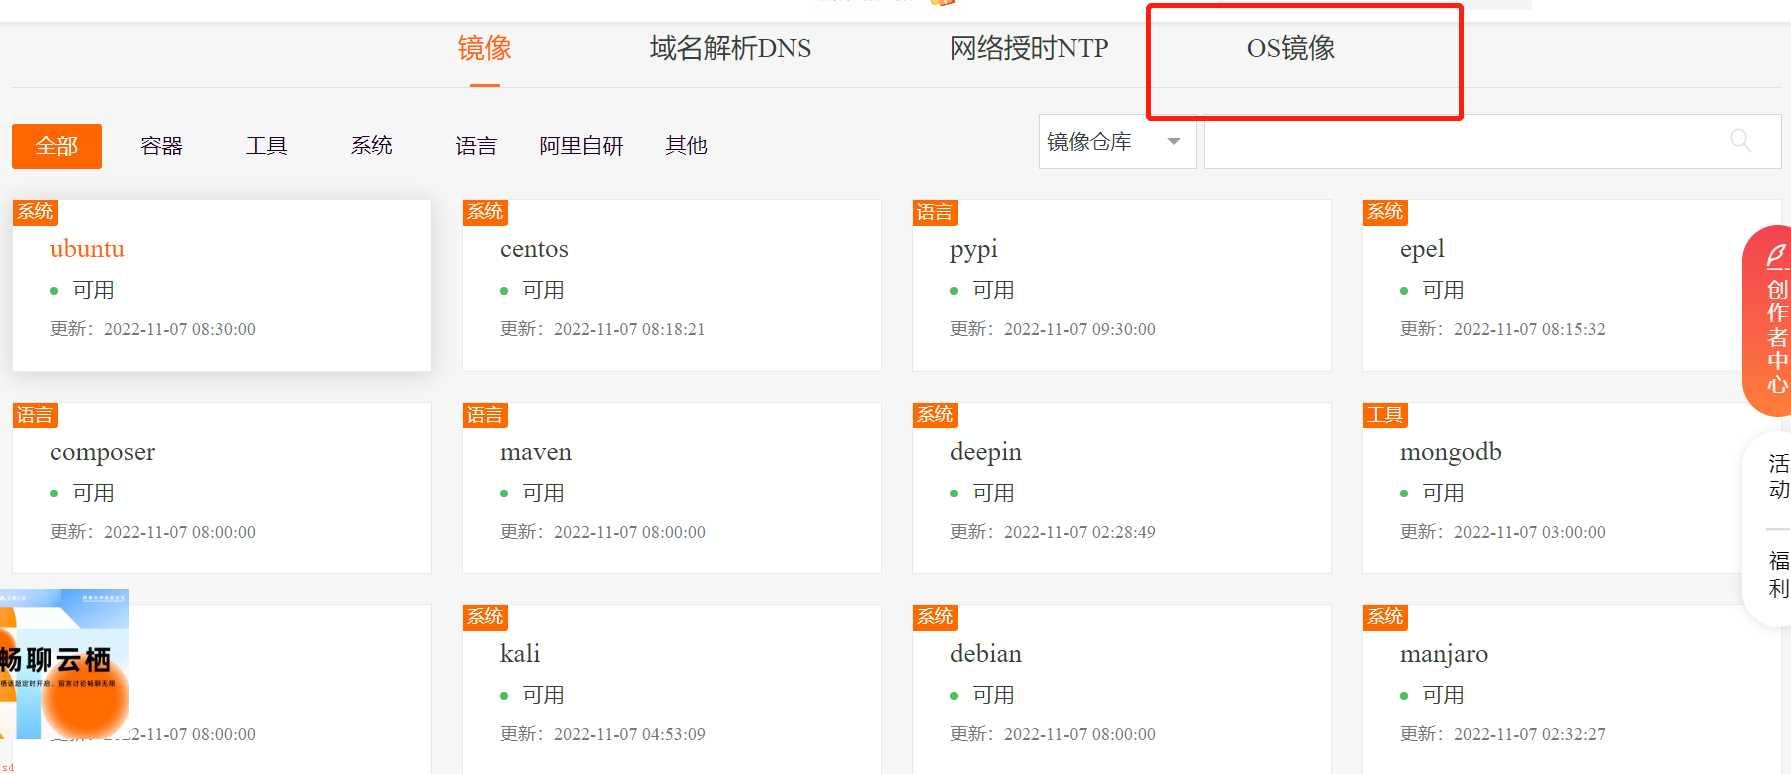Click the 系统 tag on kali card
Viewport: 1791px width, 774px height.
click(485, 617)
